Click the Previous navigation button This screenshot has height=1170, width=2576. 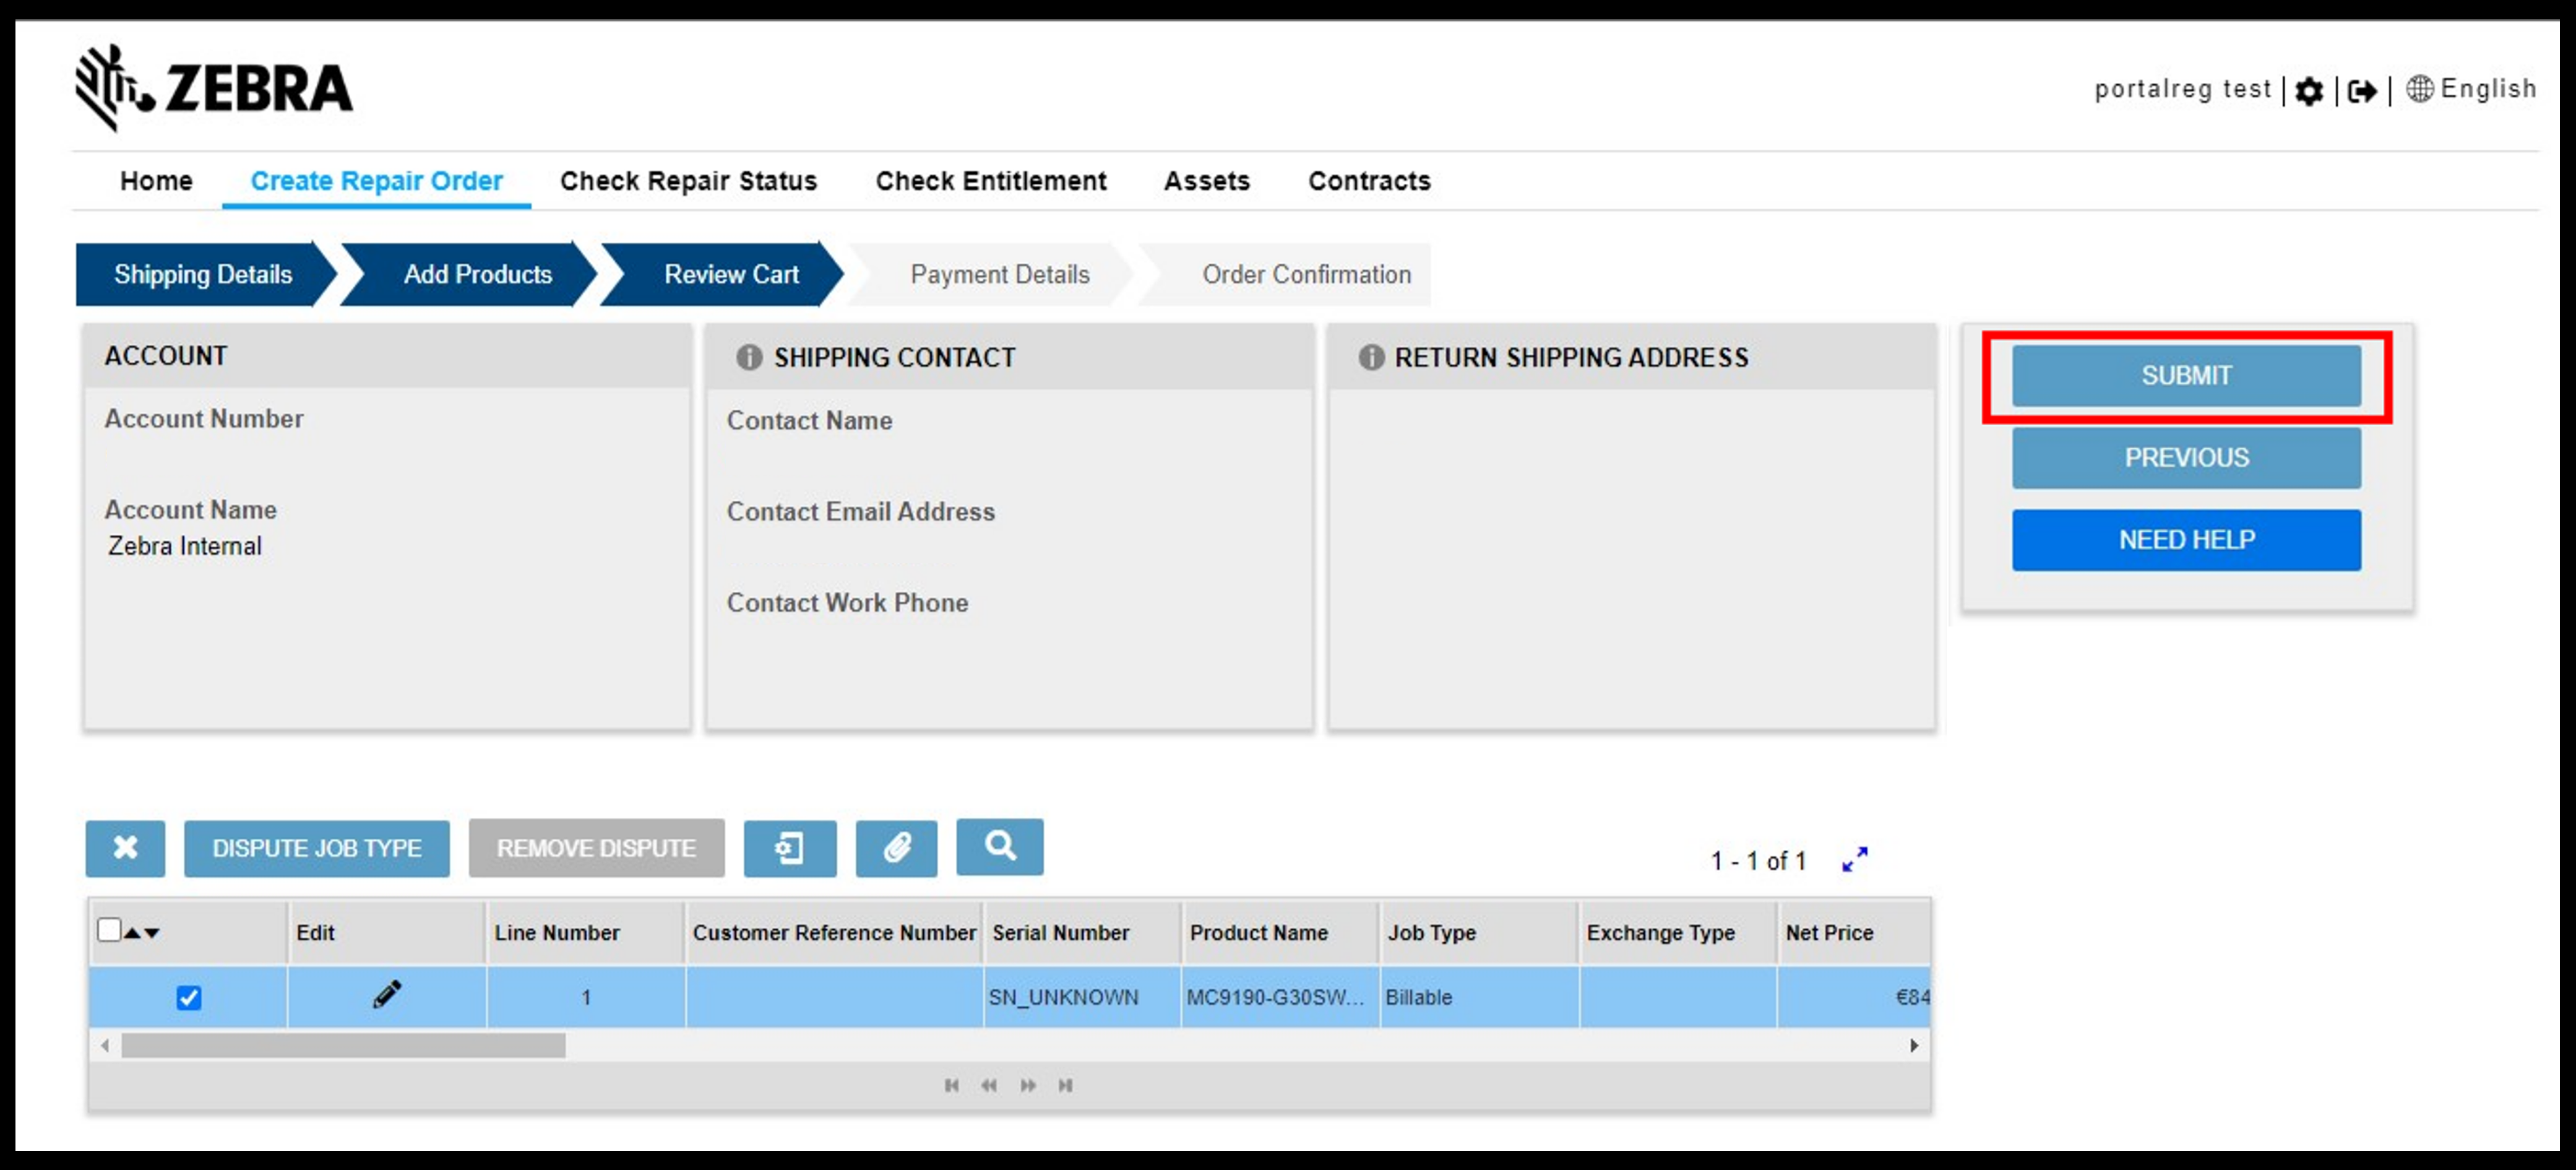click(x=2187, y=457)
